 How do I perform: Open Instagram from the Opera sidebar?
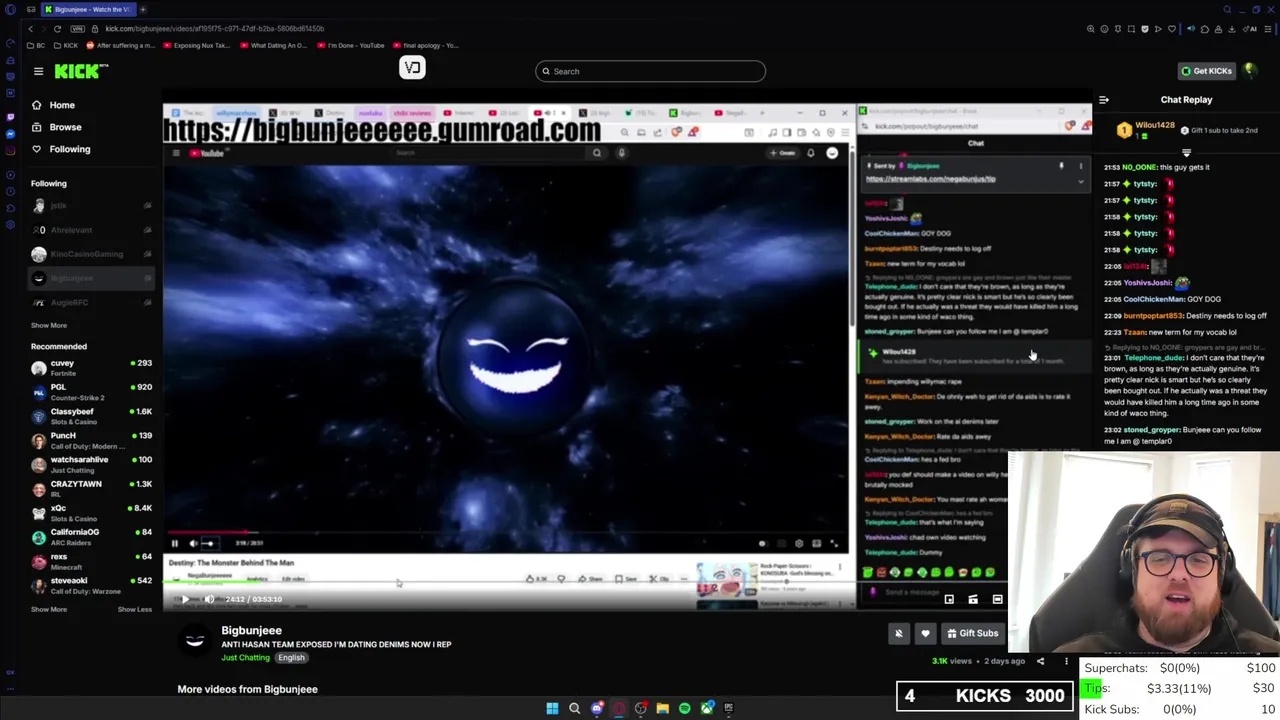[10, 152]
